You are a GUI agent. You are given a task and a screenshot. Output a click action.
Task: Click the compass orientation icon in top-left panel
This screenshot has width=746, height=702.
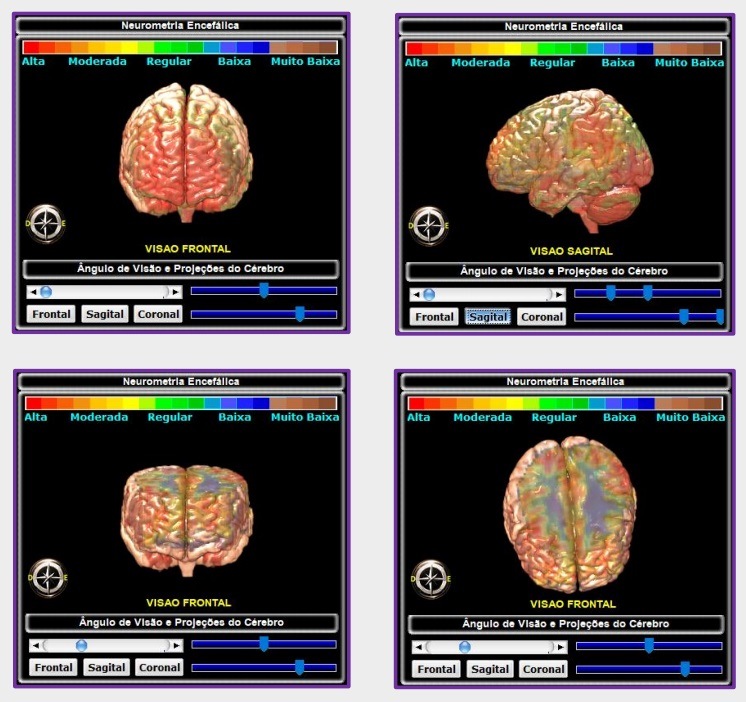[46, 224]
